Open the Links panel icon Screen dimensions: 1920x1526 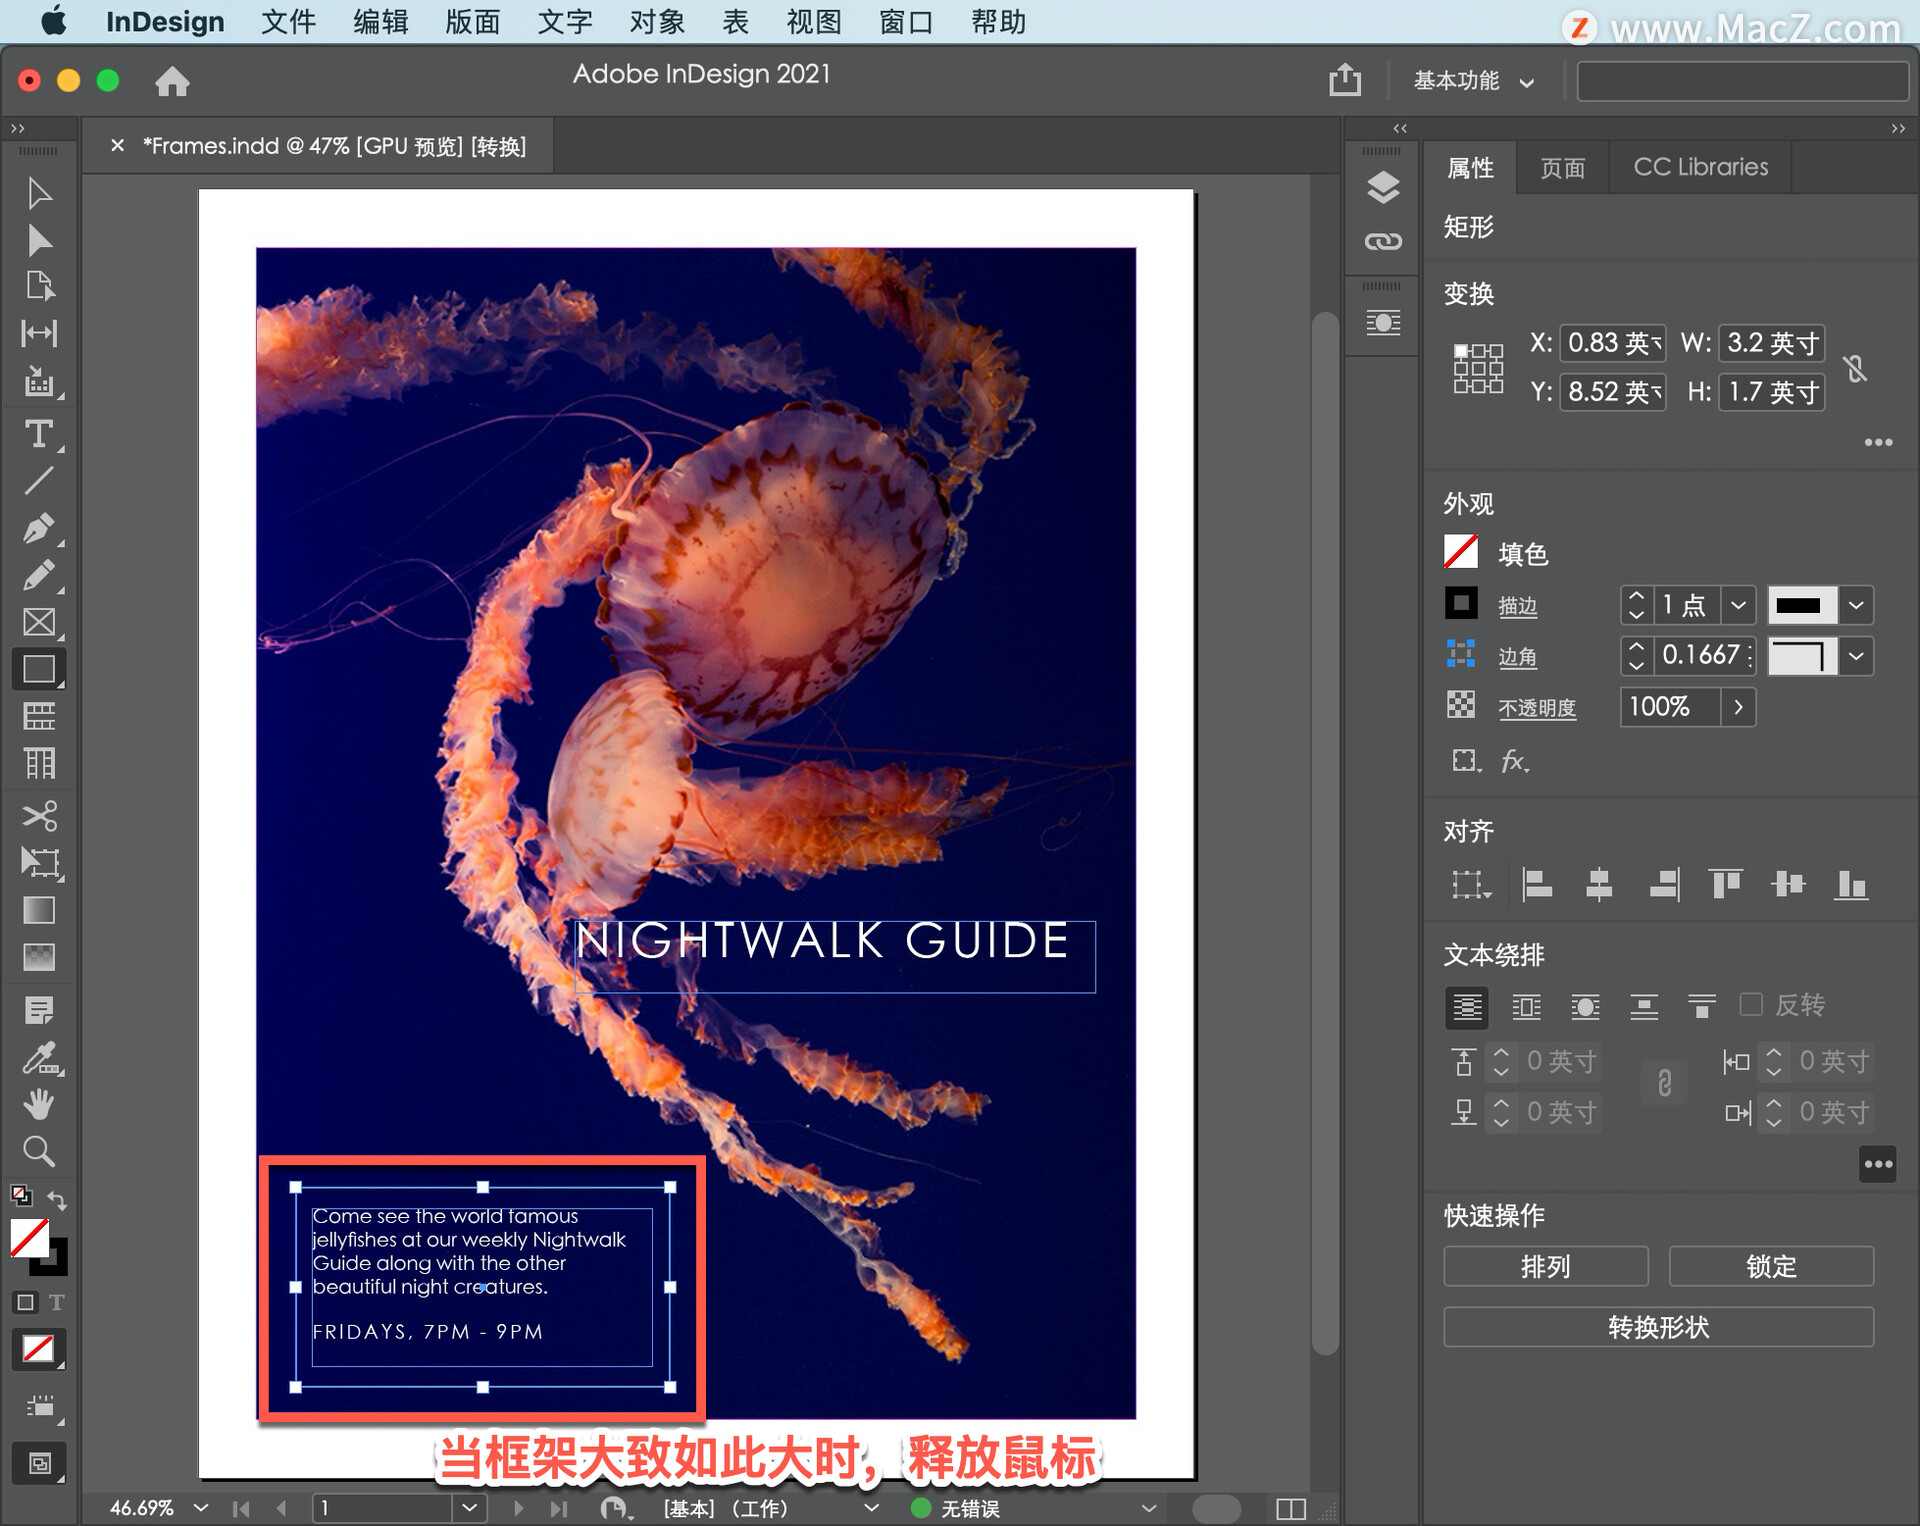click(1383, 241)
